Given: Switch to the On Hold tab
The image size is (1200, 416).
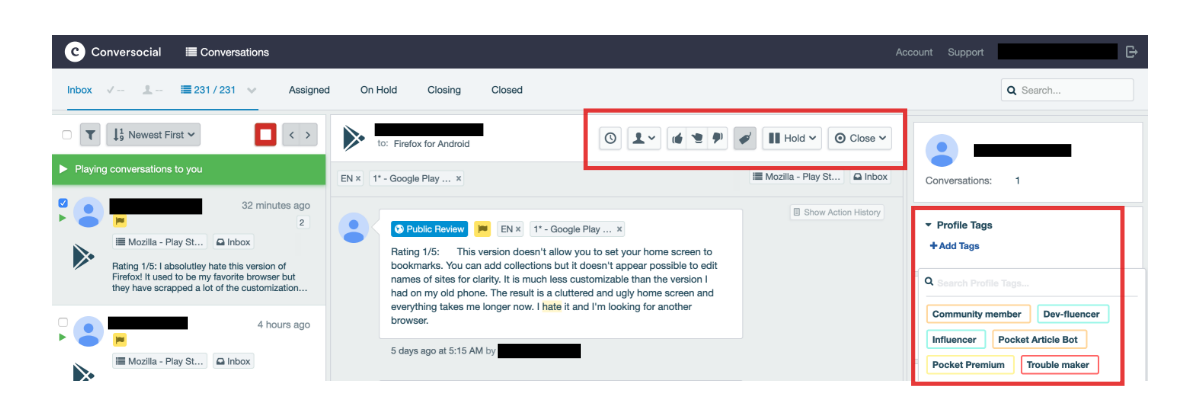Looking at the screenshot, I should [378, 90].
